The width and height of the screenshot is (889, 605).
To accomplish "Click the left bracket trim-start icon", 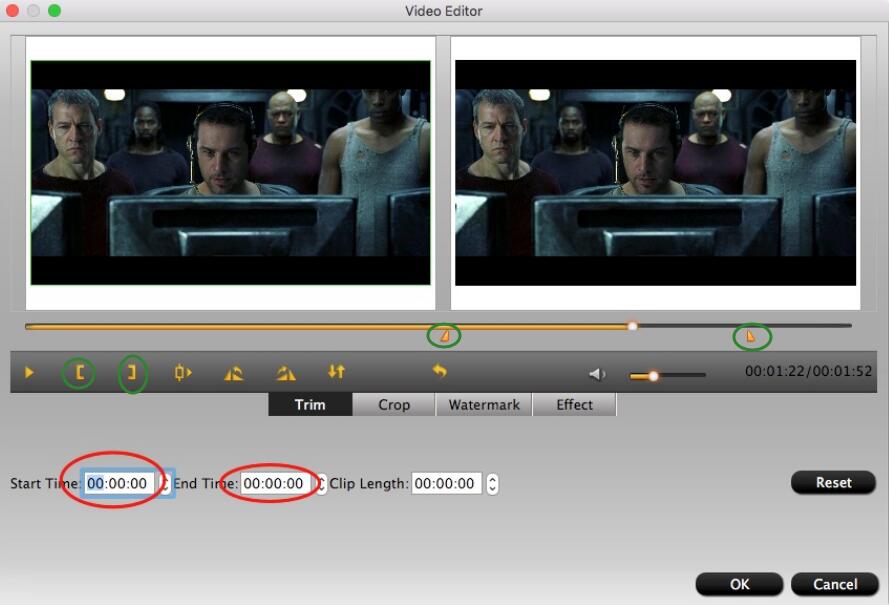I will point(80,373).
